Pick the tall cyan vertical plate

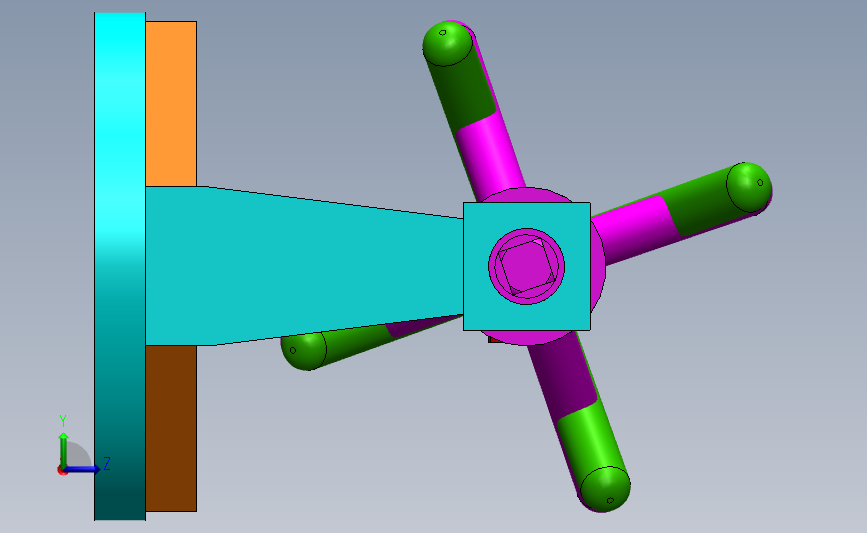pyautogui.click(x=120, y=266)
